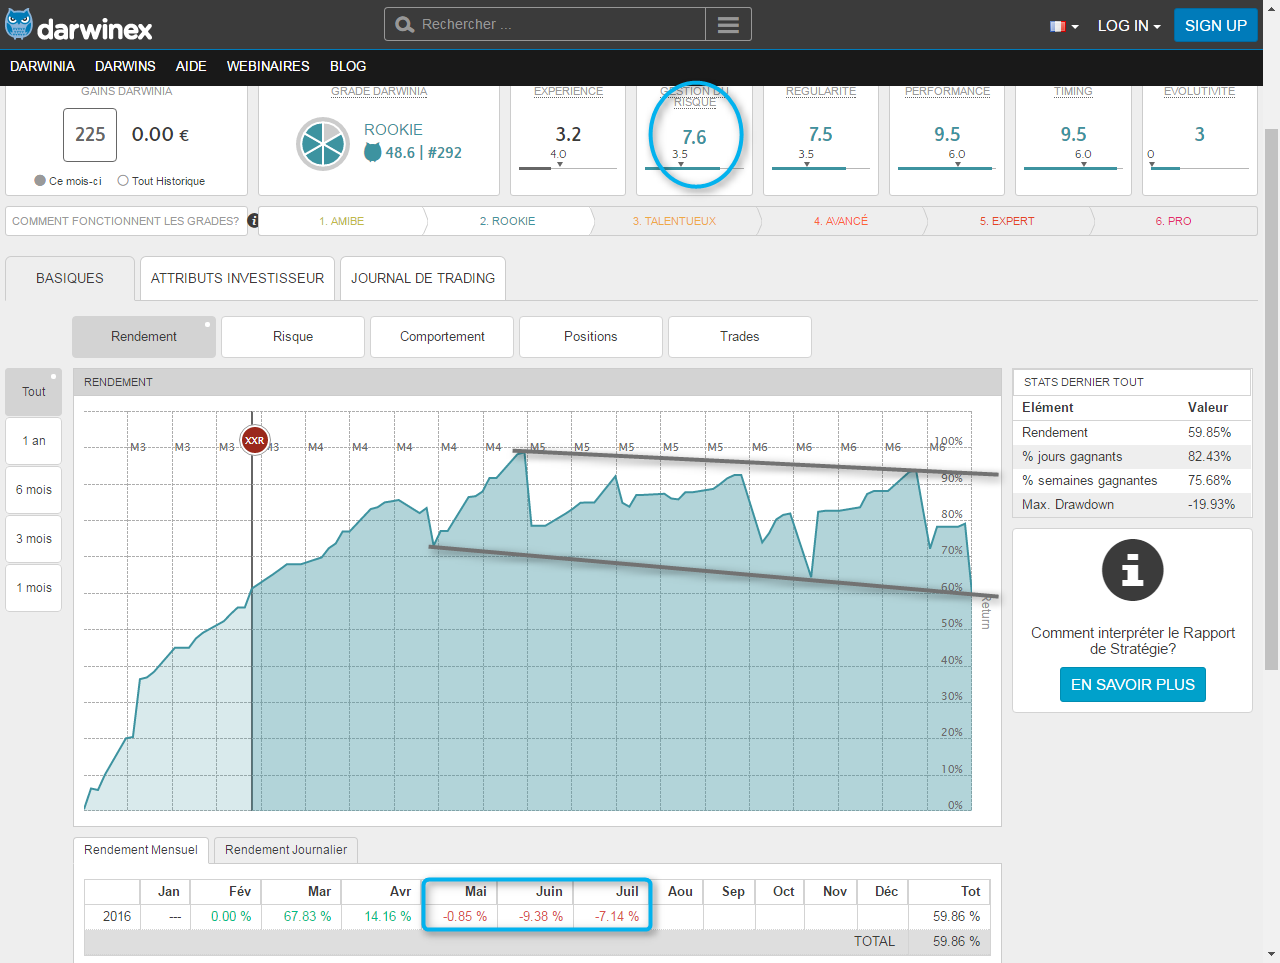Switch to the Journal de Trading tab
This screenshot has height=963, width=1280.
pos(422,278)
